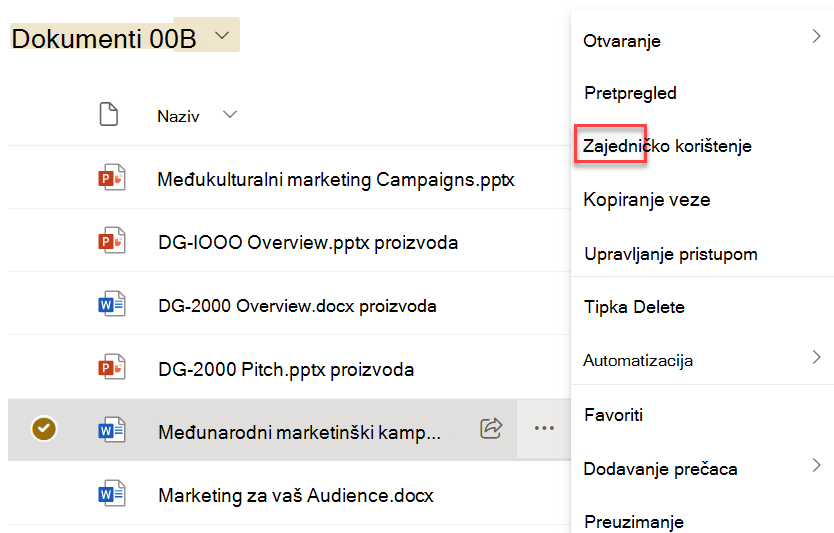Open DG-IOOO Overview.pptx proizvoda file
834x533 pixels.
pyautogui.click(x=308, y=243)
